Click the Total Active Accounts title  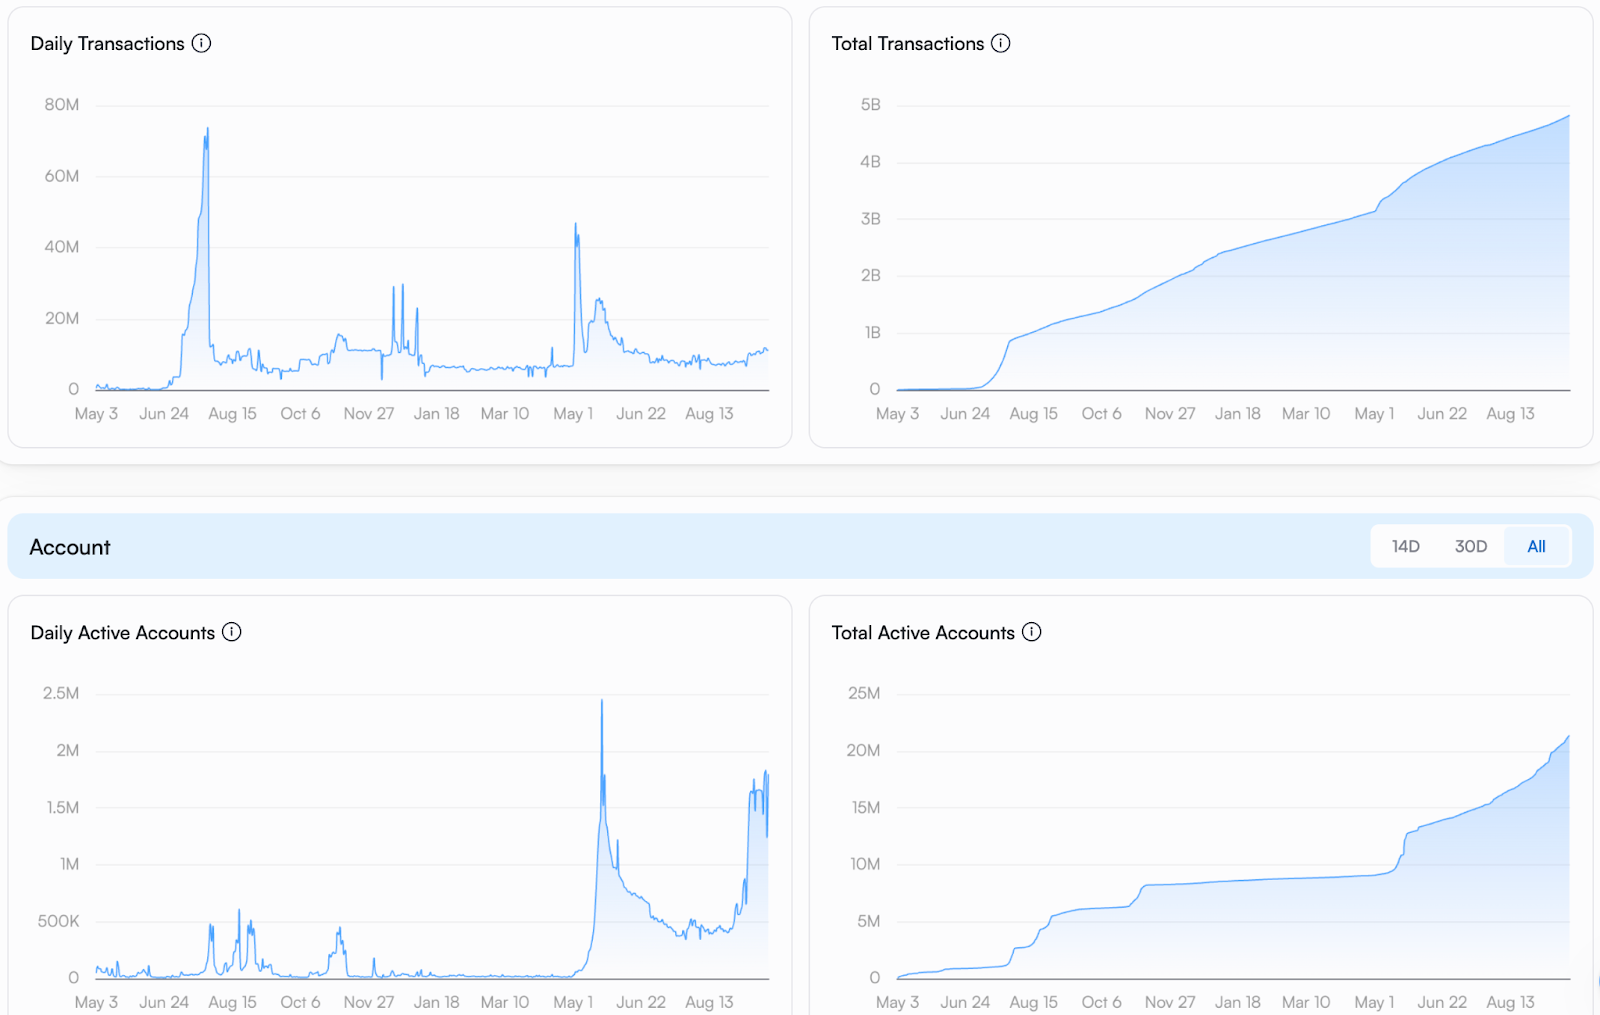pyautogui.click(x=923, y=633)
